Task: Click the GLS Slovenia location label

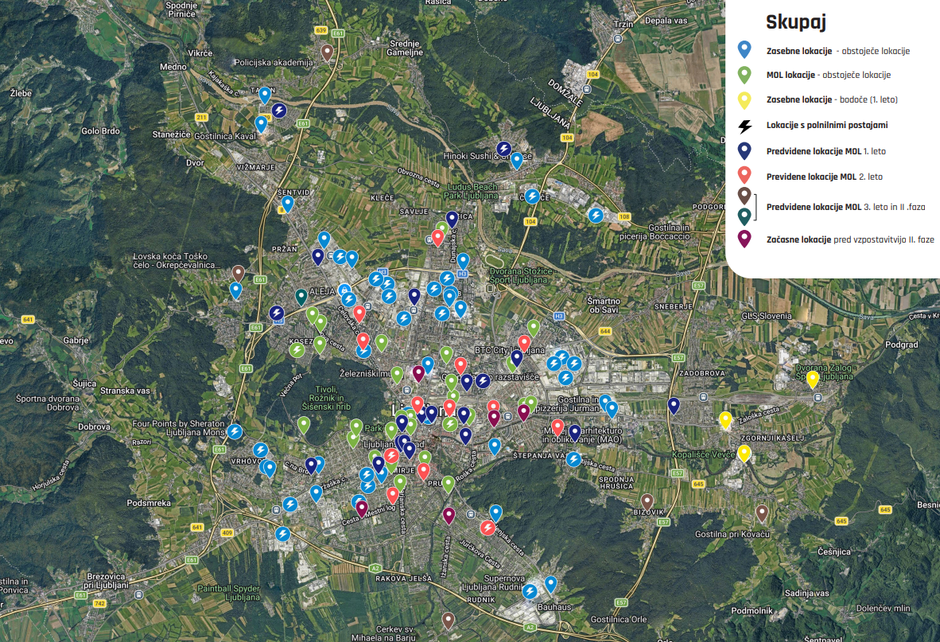Action: (x=767, y=314)
